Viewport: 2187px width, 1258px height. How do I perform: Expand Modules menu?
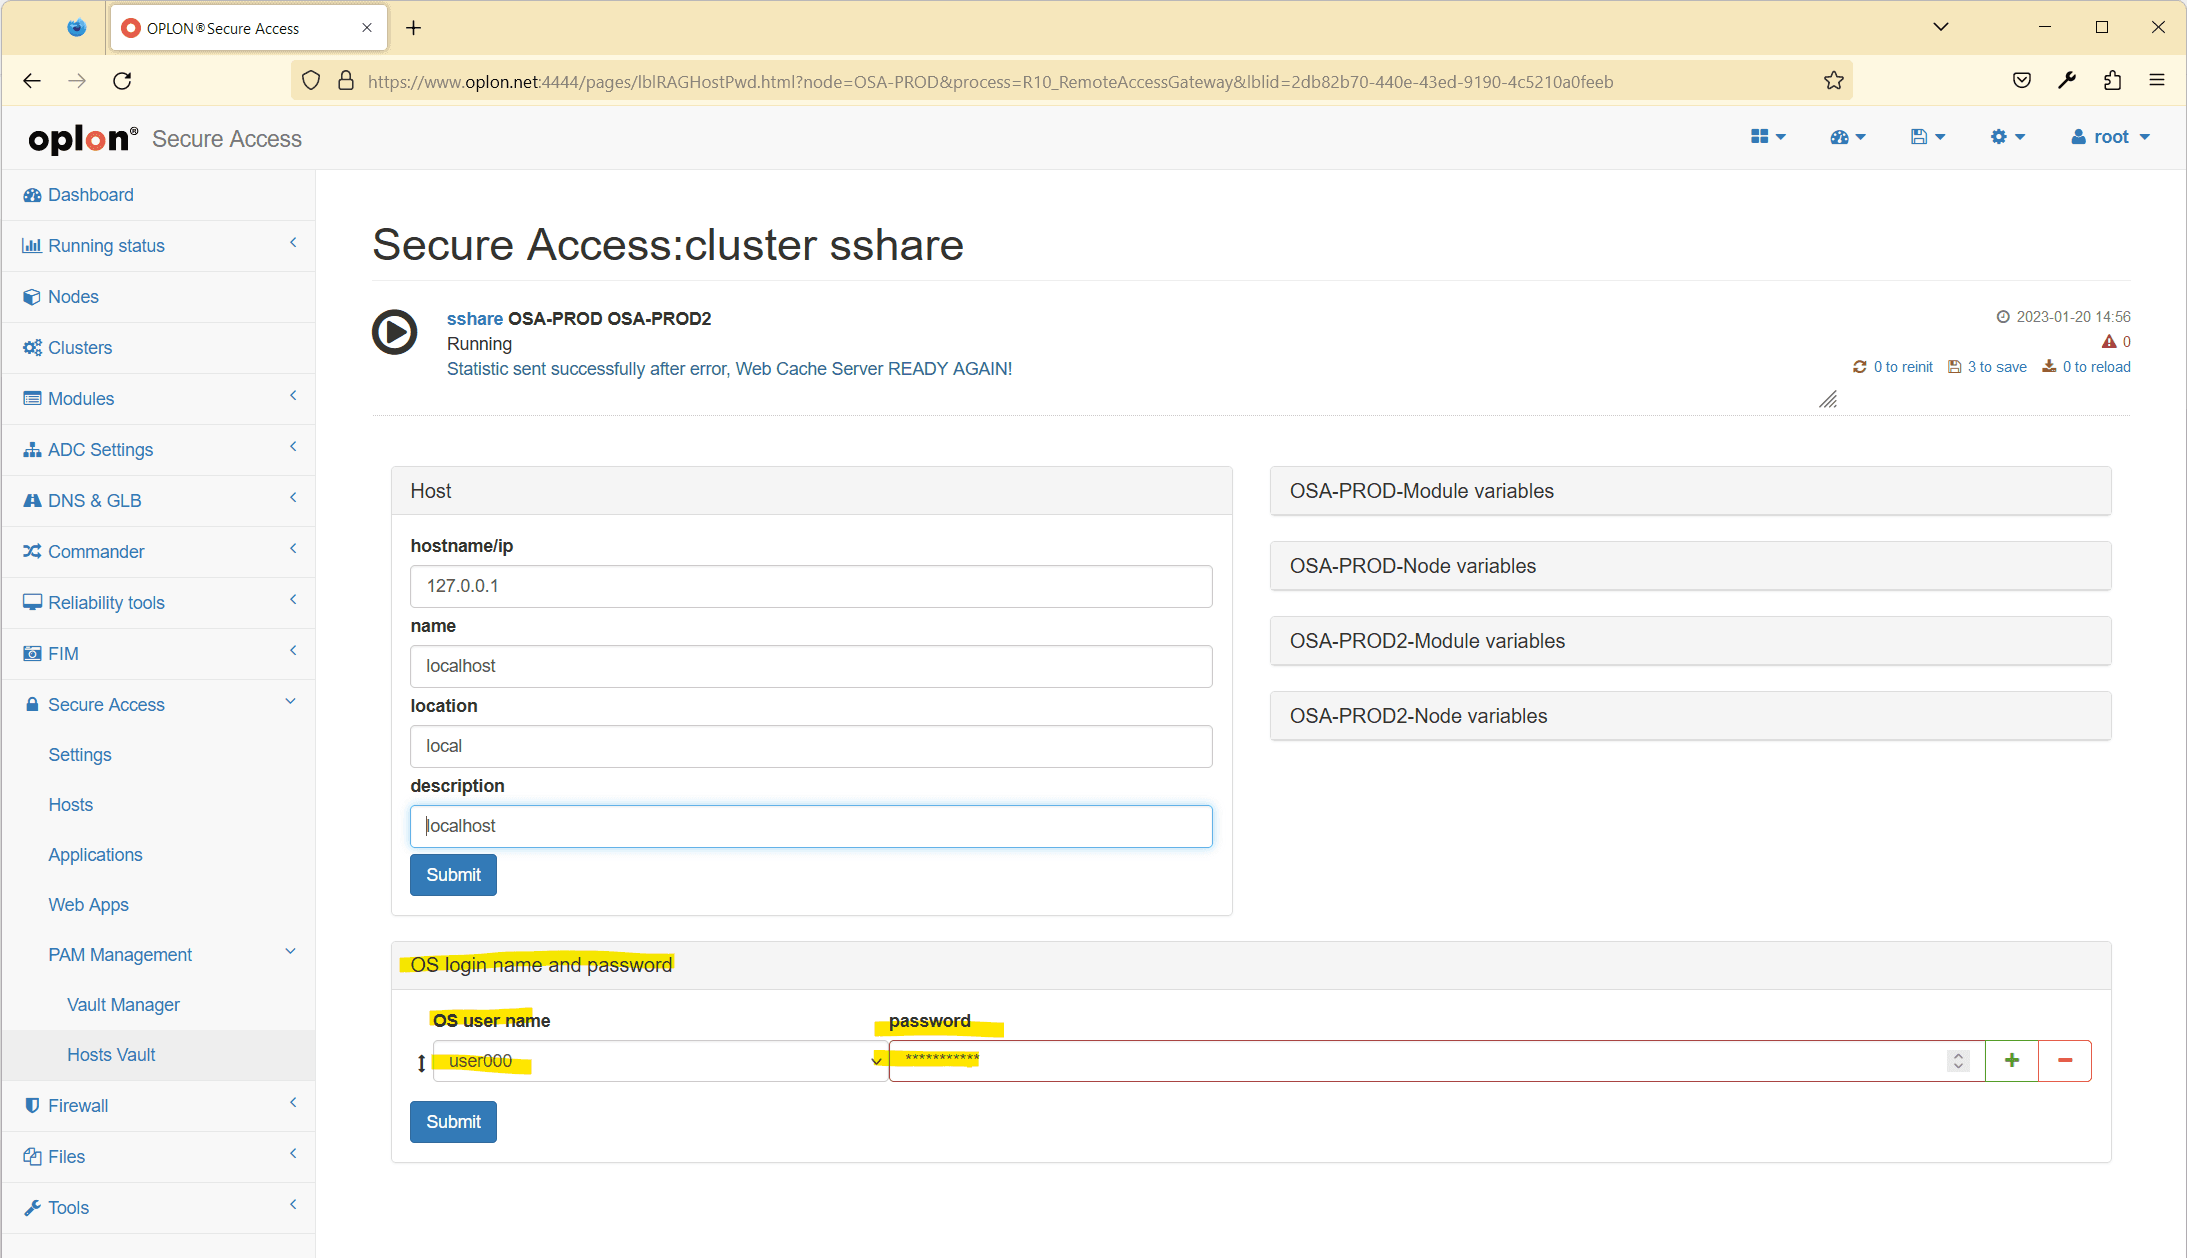pyautogui.click(x=158, y=399)
